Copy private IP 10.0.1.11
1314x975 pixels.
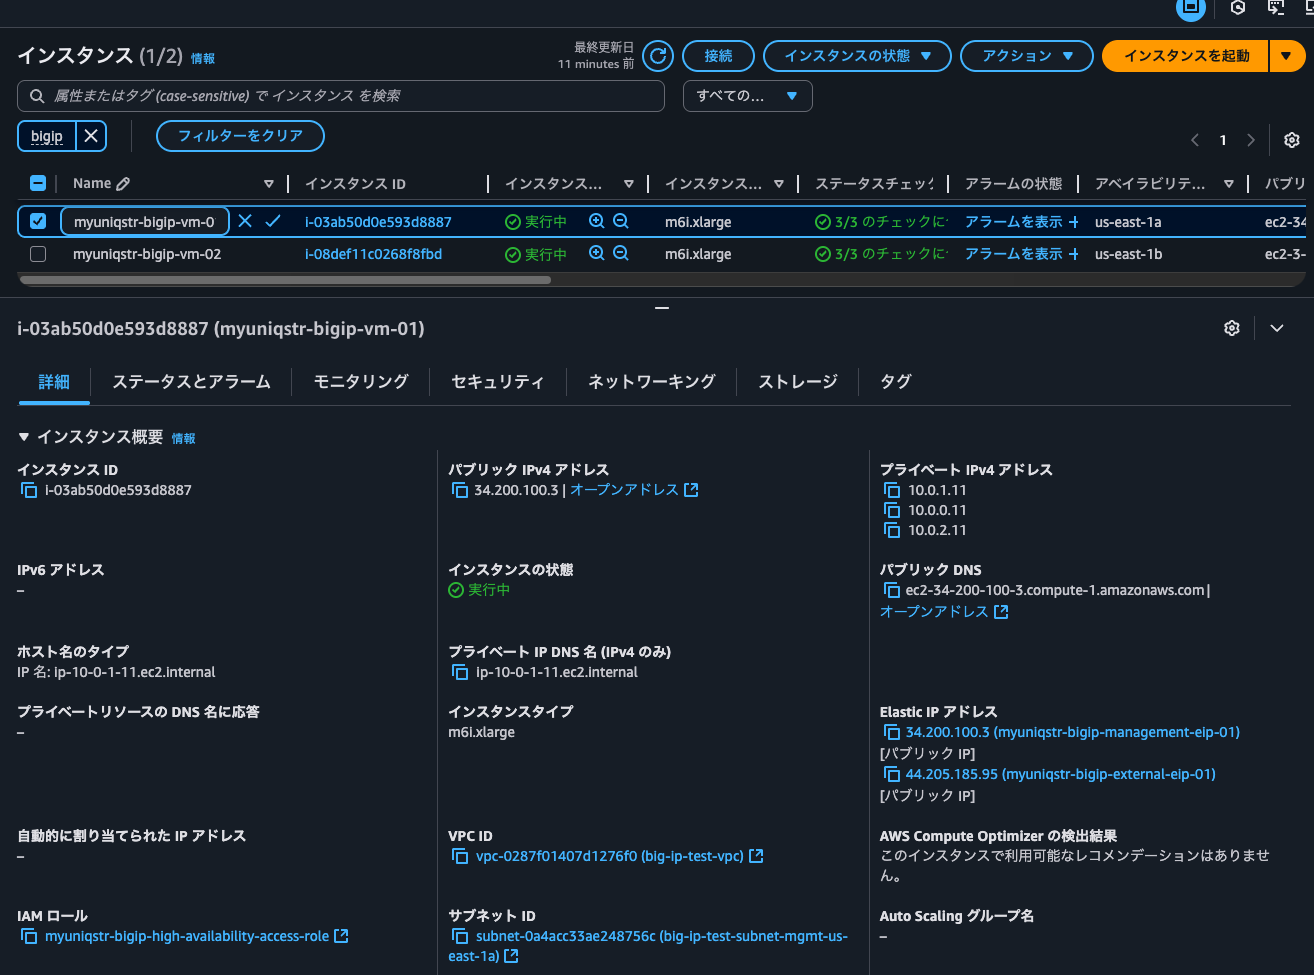[x=892, y=490]
